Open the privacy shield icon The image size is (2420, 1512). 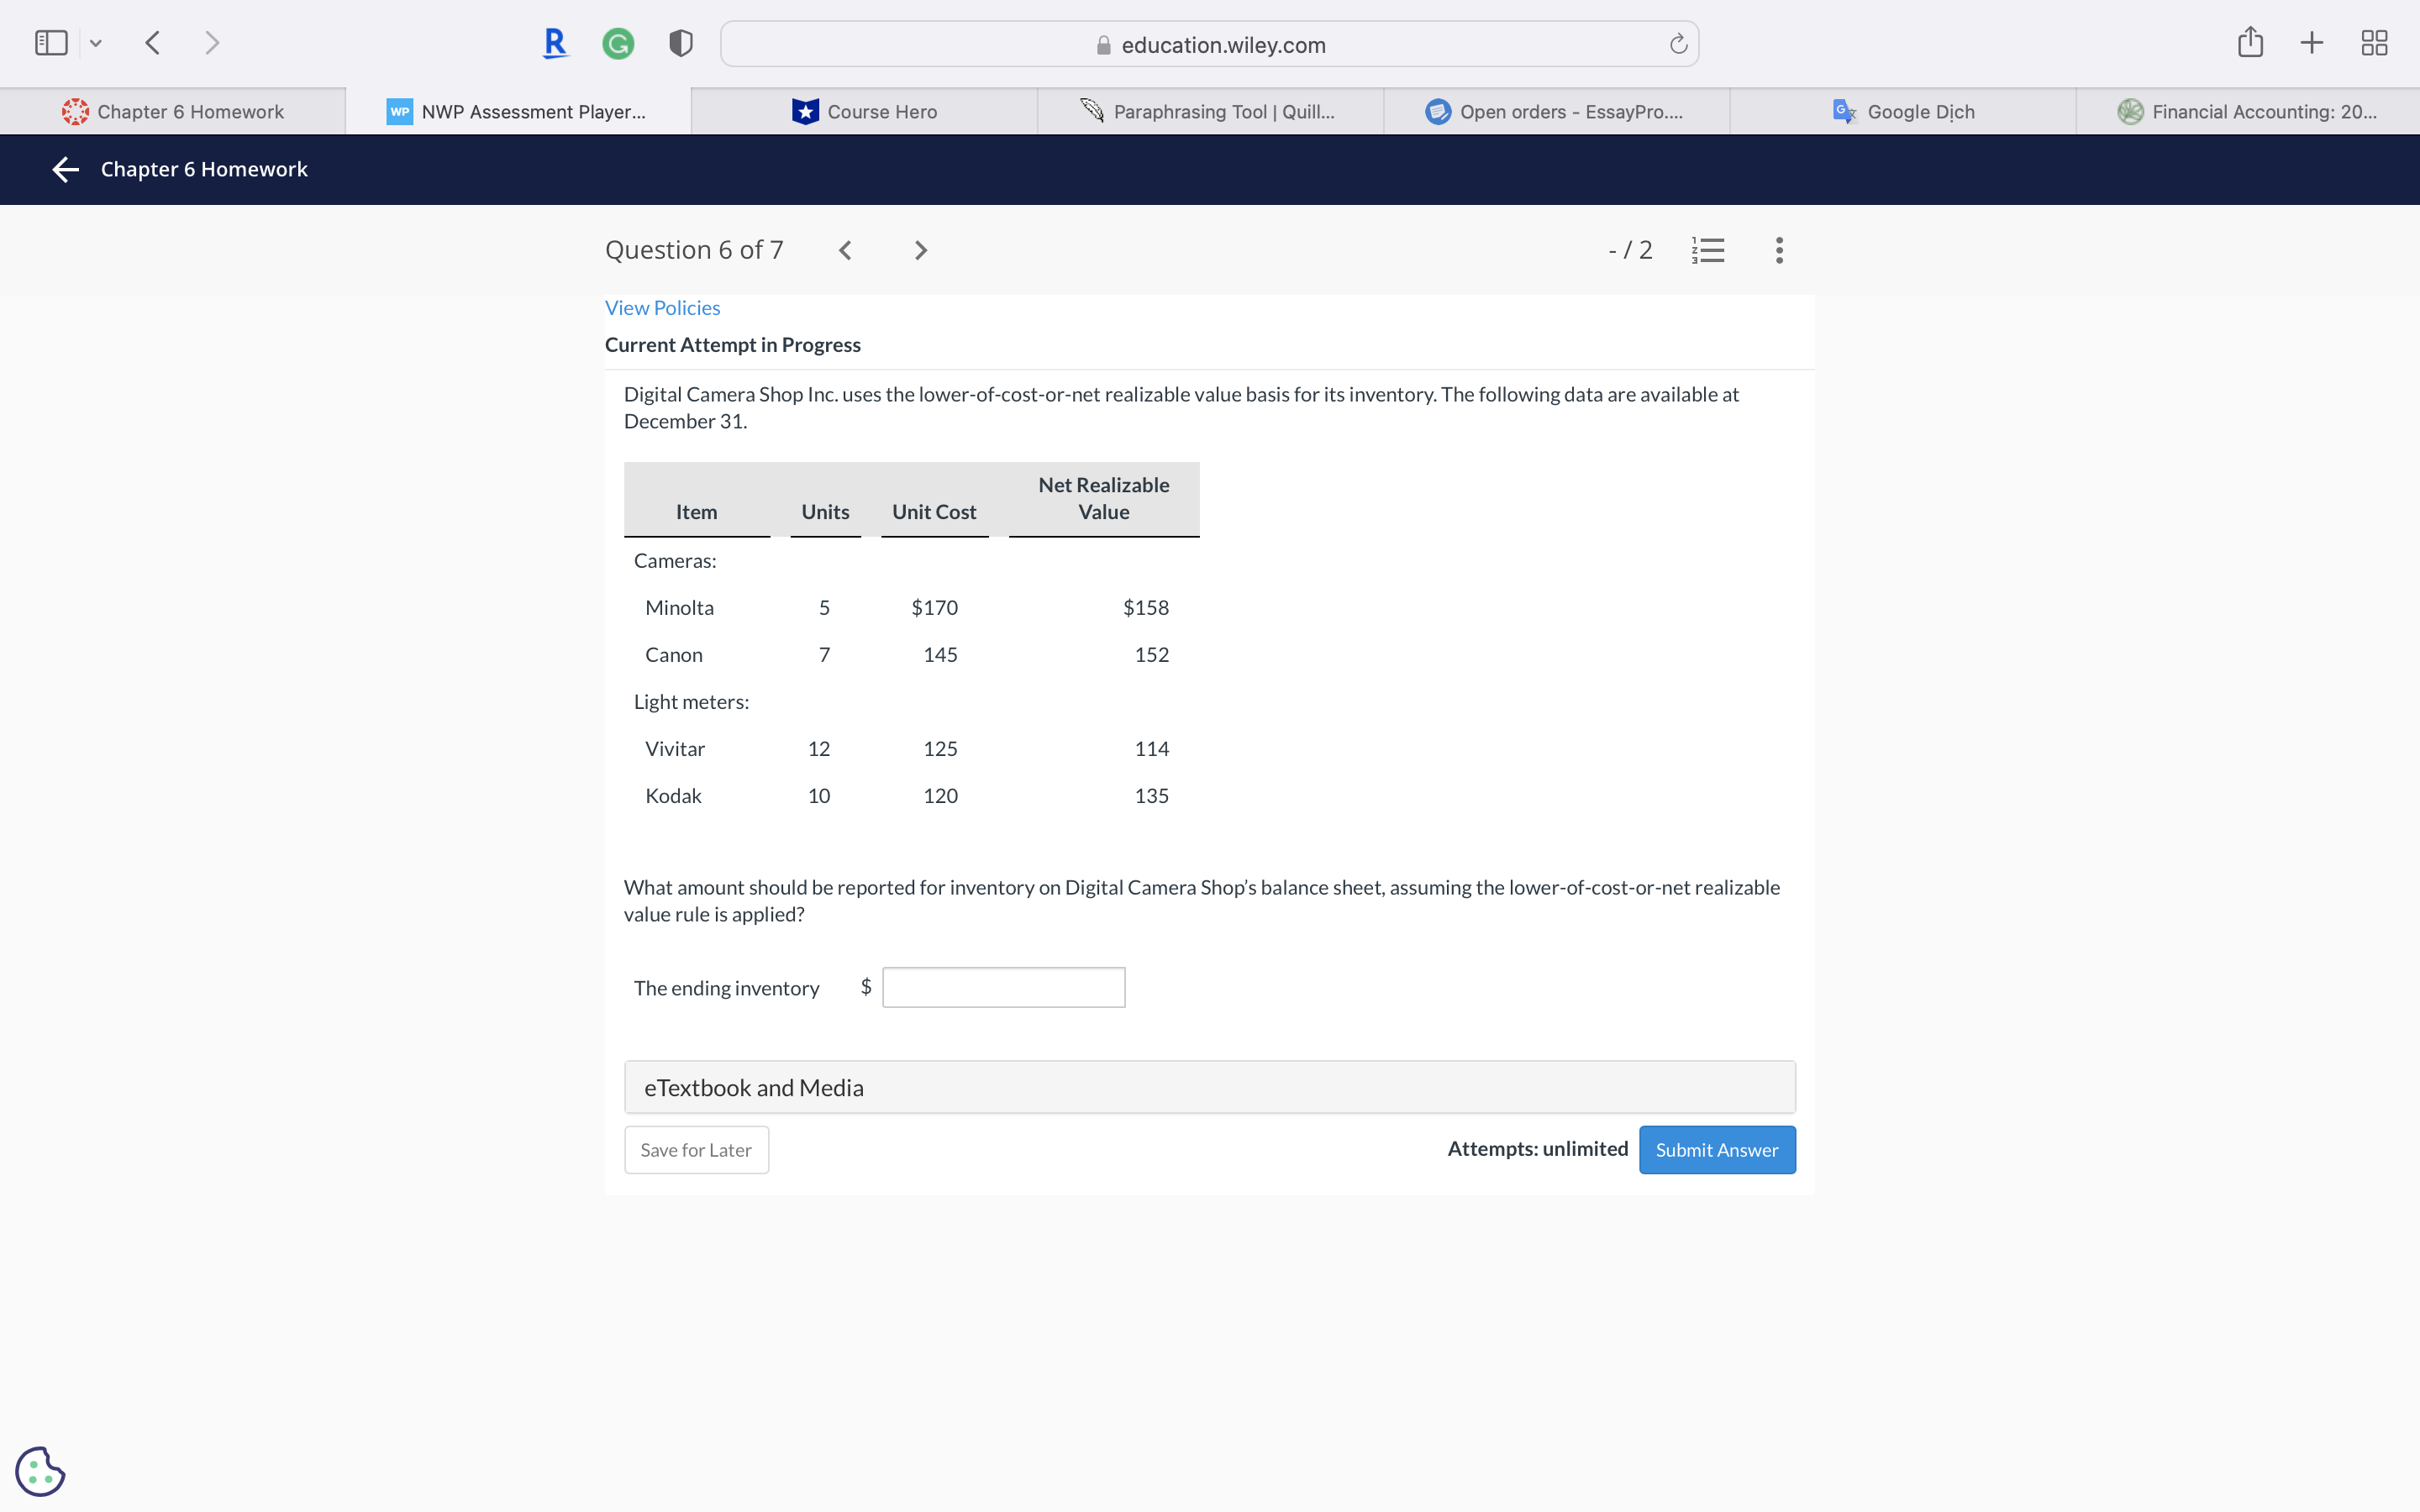tap(680, 43)
